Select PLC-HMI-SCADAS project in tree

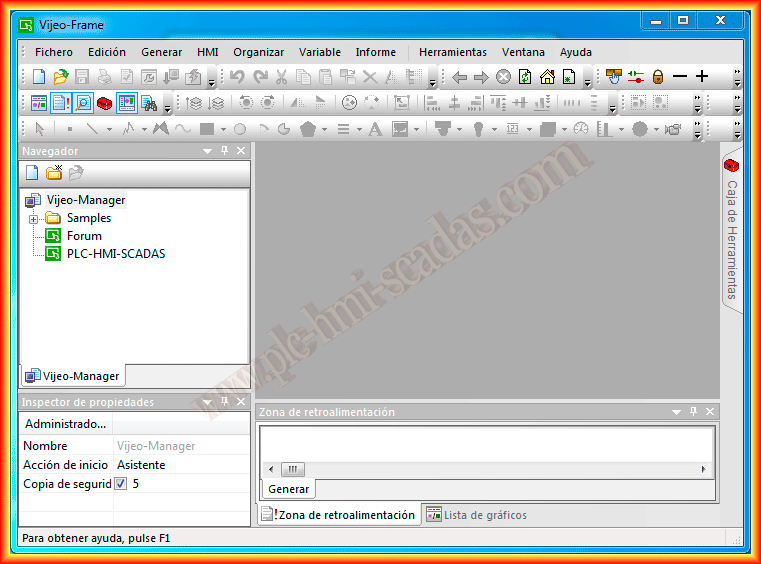pyautogui.click(x=115, y=254)
